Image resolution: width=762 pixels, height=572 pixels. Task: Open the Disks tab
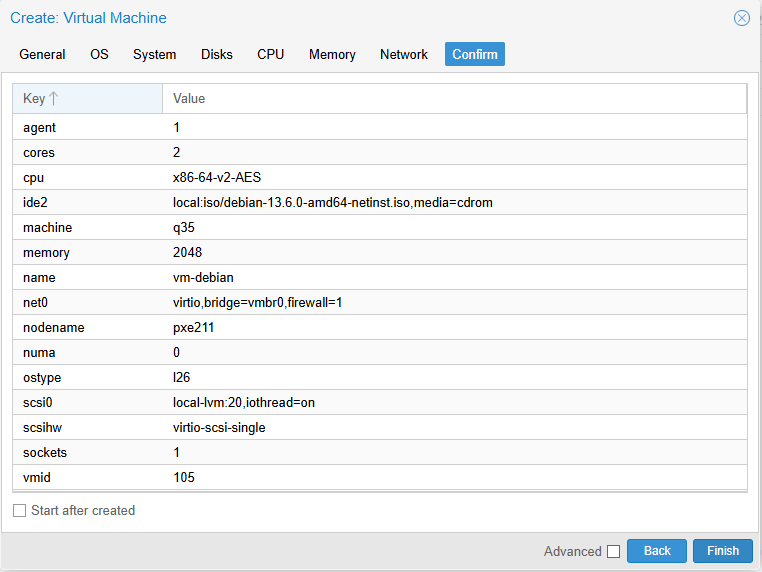(x=217, y=54)
